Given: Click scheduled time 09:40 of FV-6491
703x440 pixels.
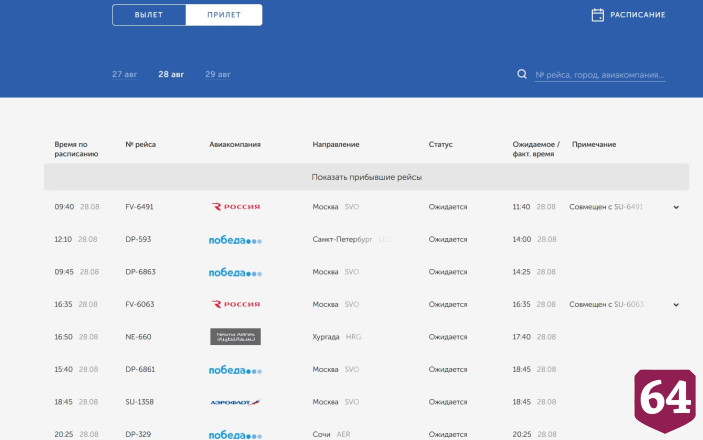Looking at the screenshot, I should click(64, 207).
